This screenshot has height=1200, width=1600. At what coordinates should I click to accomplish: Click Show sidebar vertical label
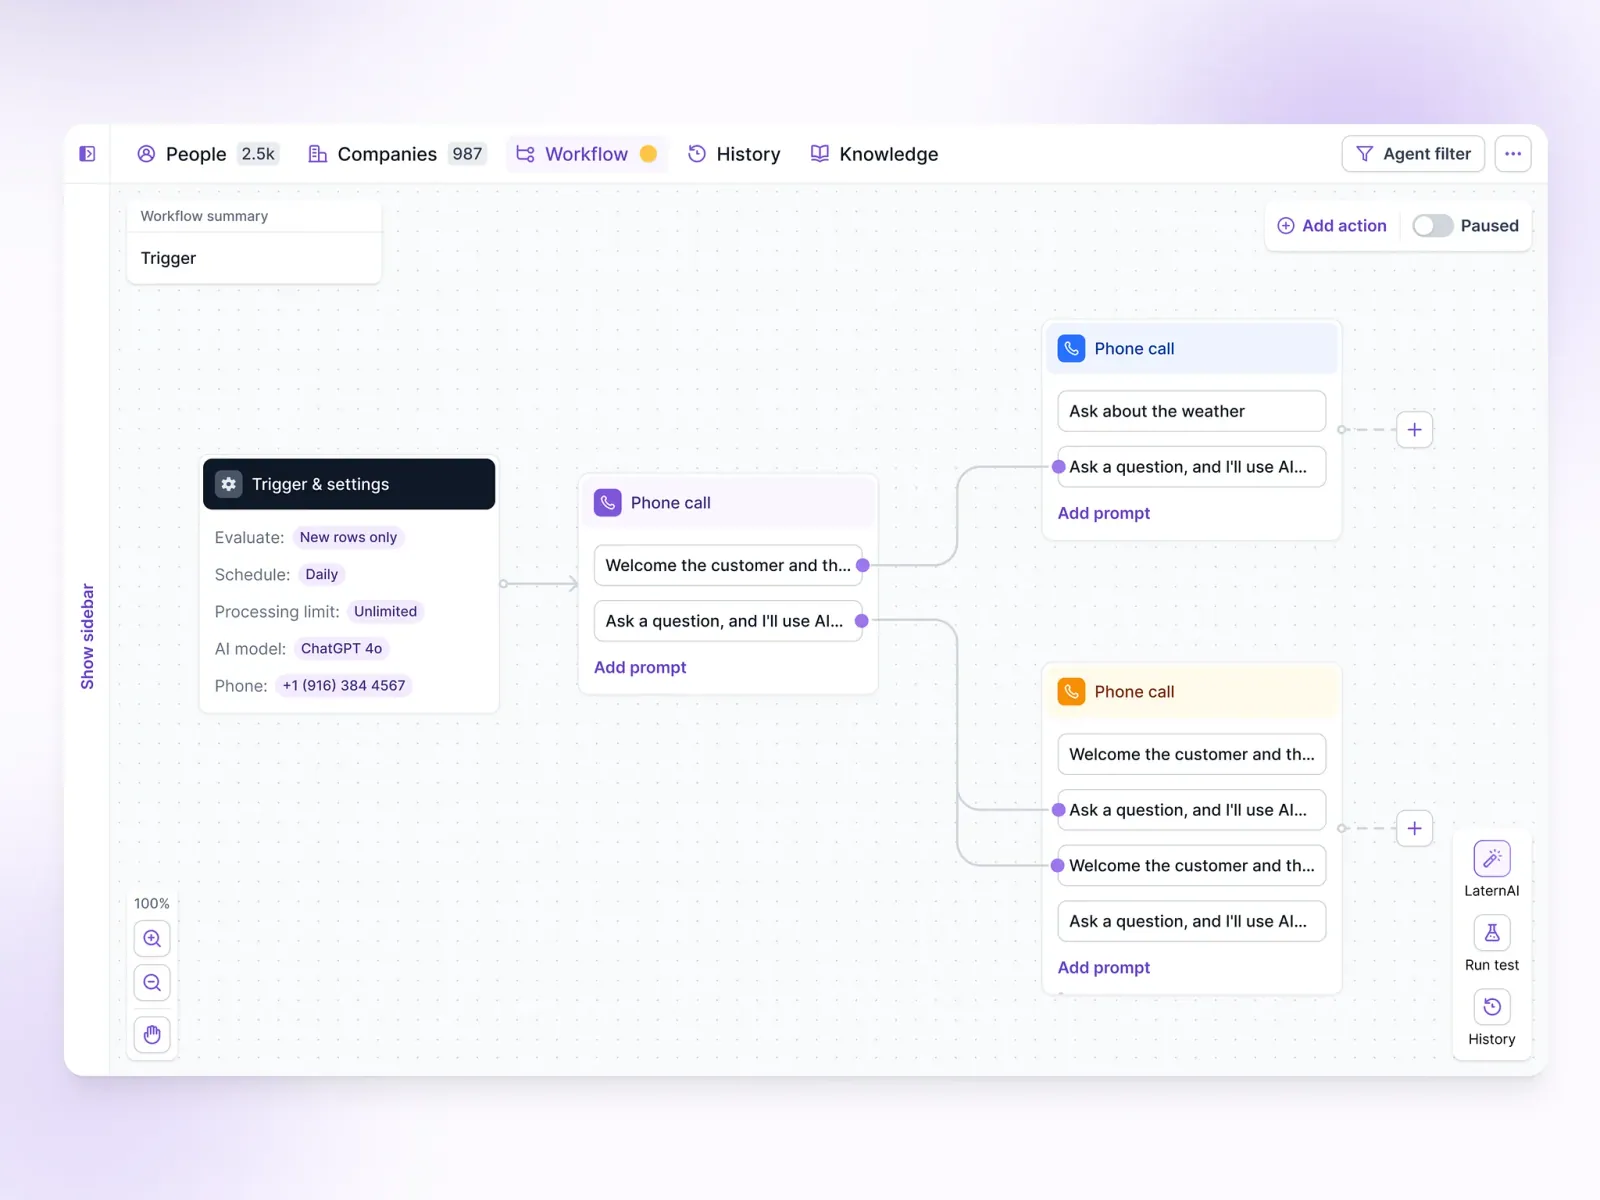(87, 636)
